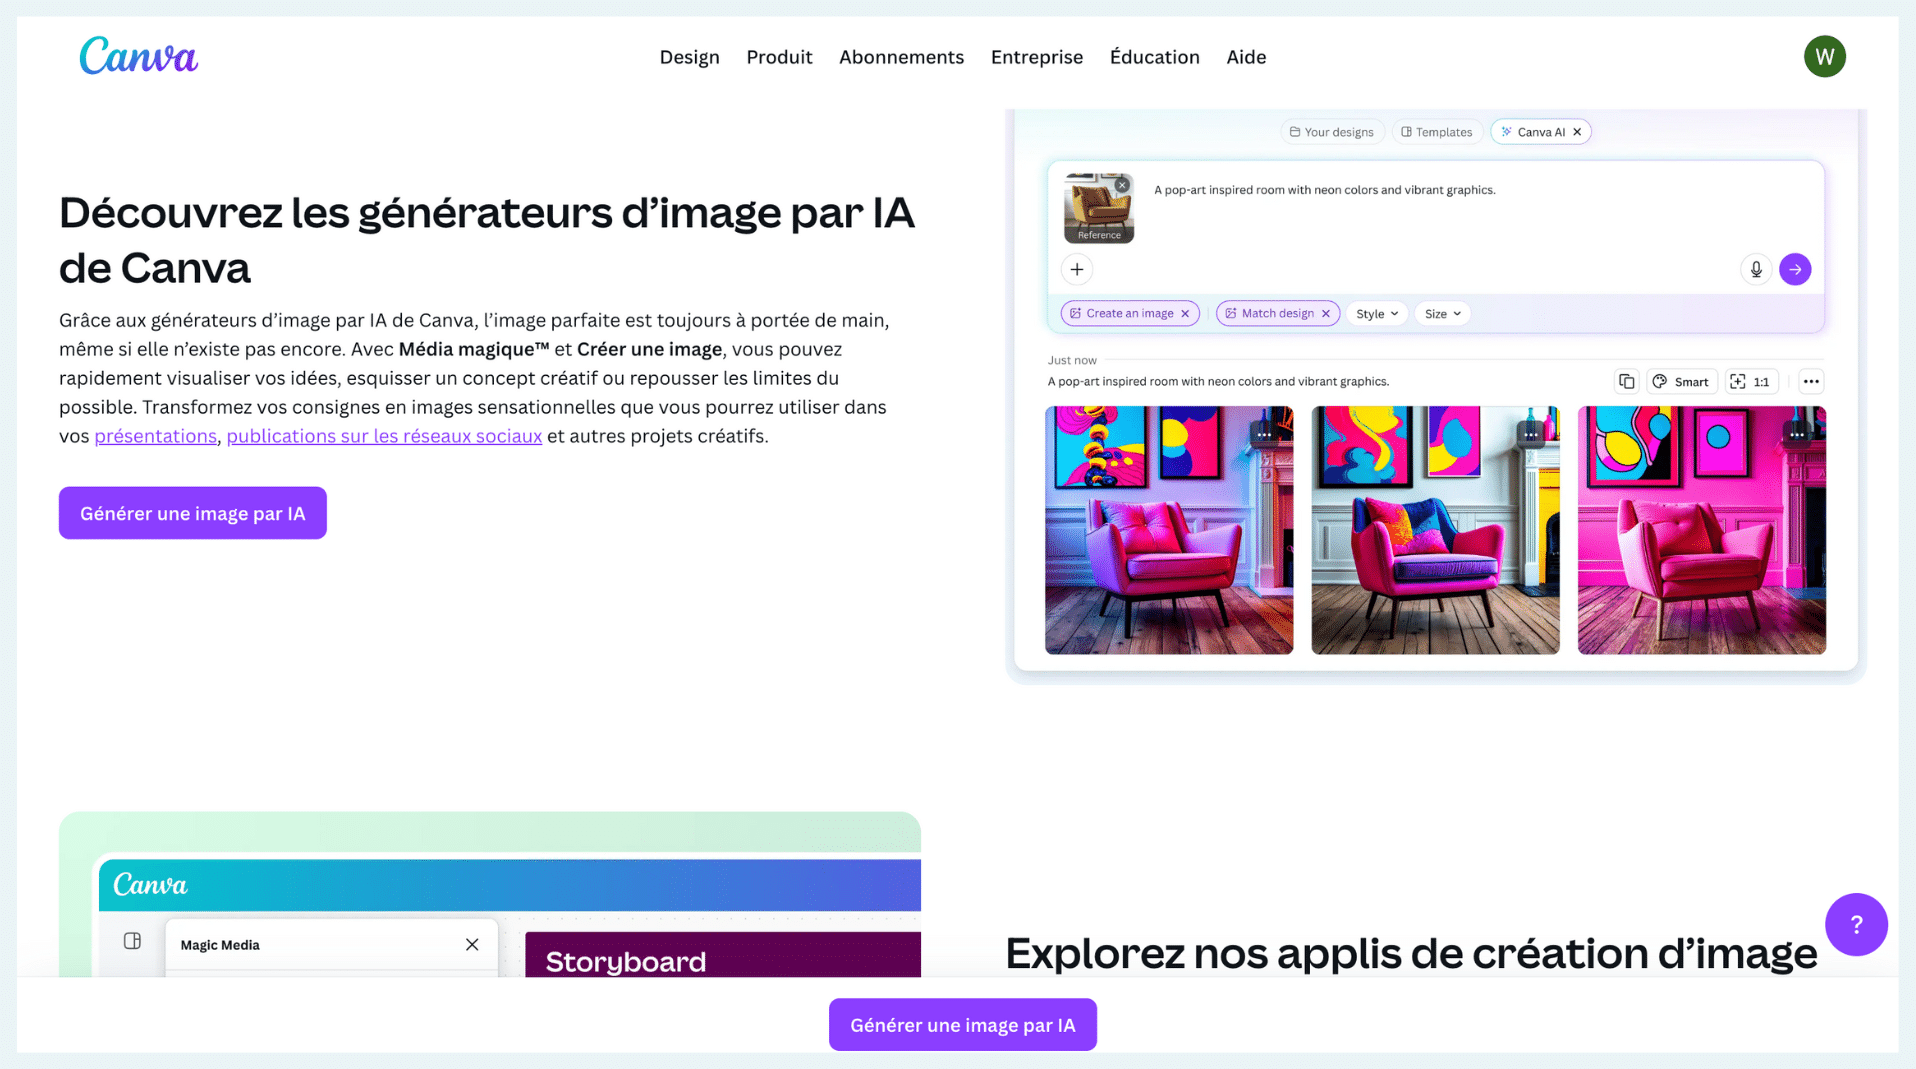Click the Canva logo in the header

point(138,56)
